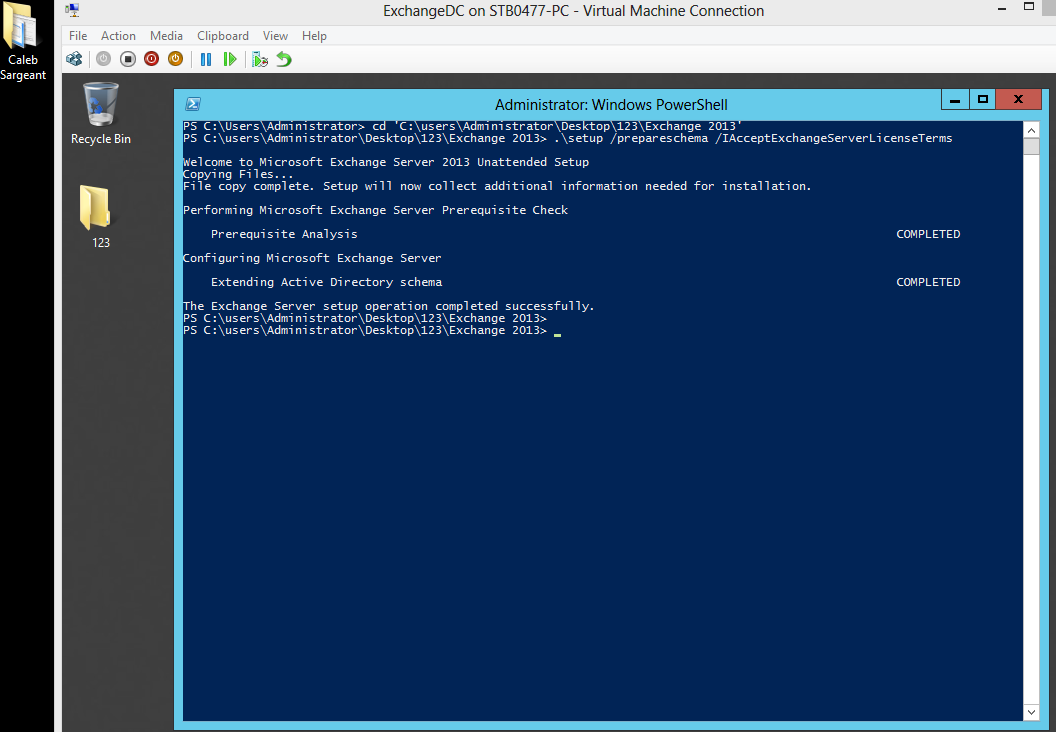Image resolution: width=1056 pixels, height=732 pixels.
Task: Create a checkpoint via the toolbar icon
Action: click(x=260, y=59)
